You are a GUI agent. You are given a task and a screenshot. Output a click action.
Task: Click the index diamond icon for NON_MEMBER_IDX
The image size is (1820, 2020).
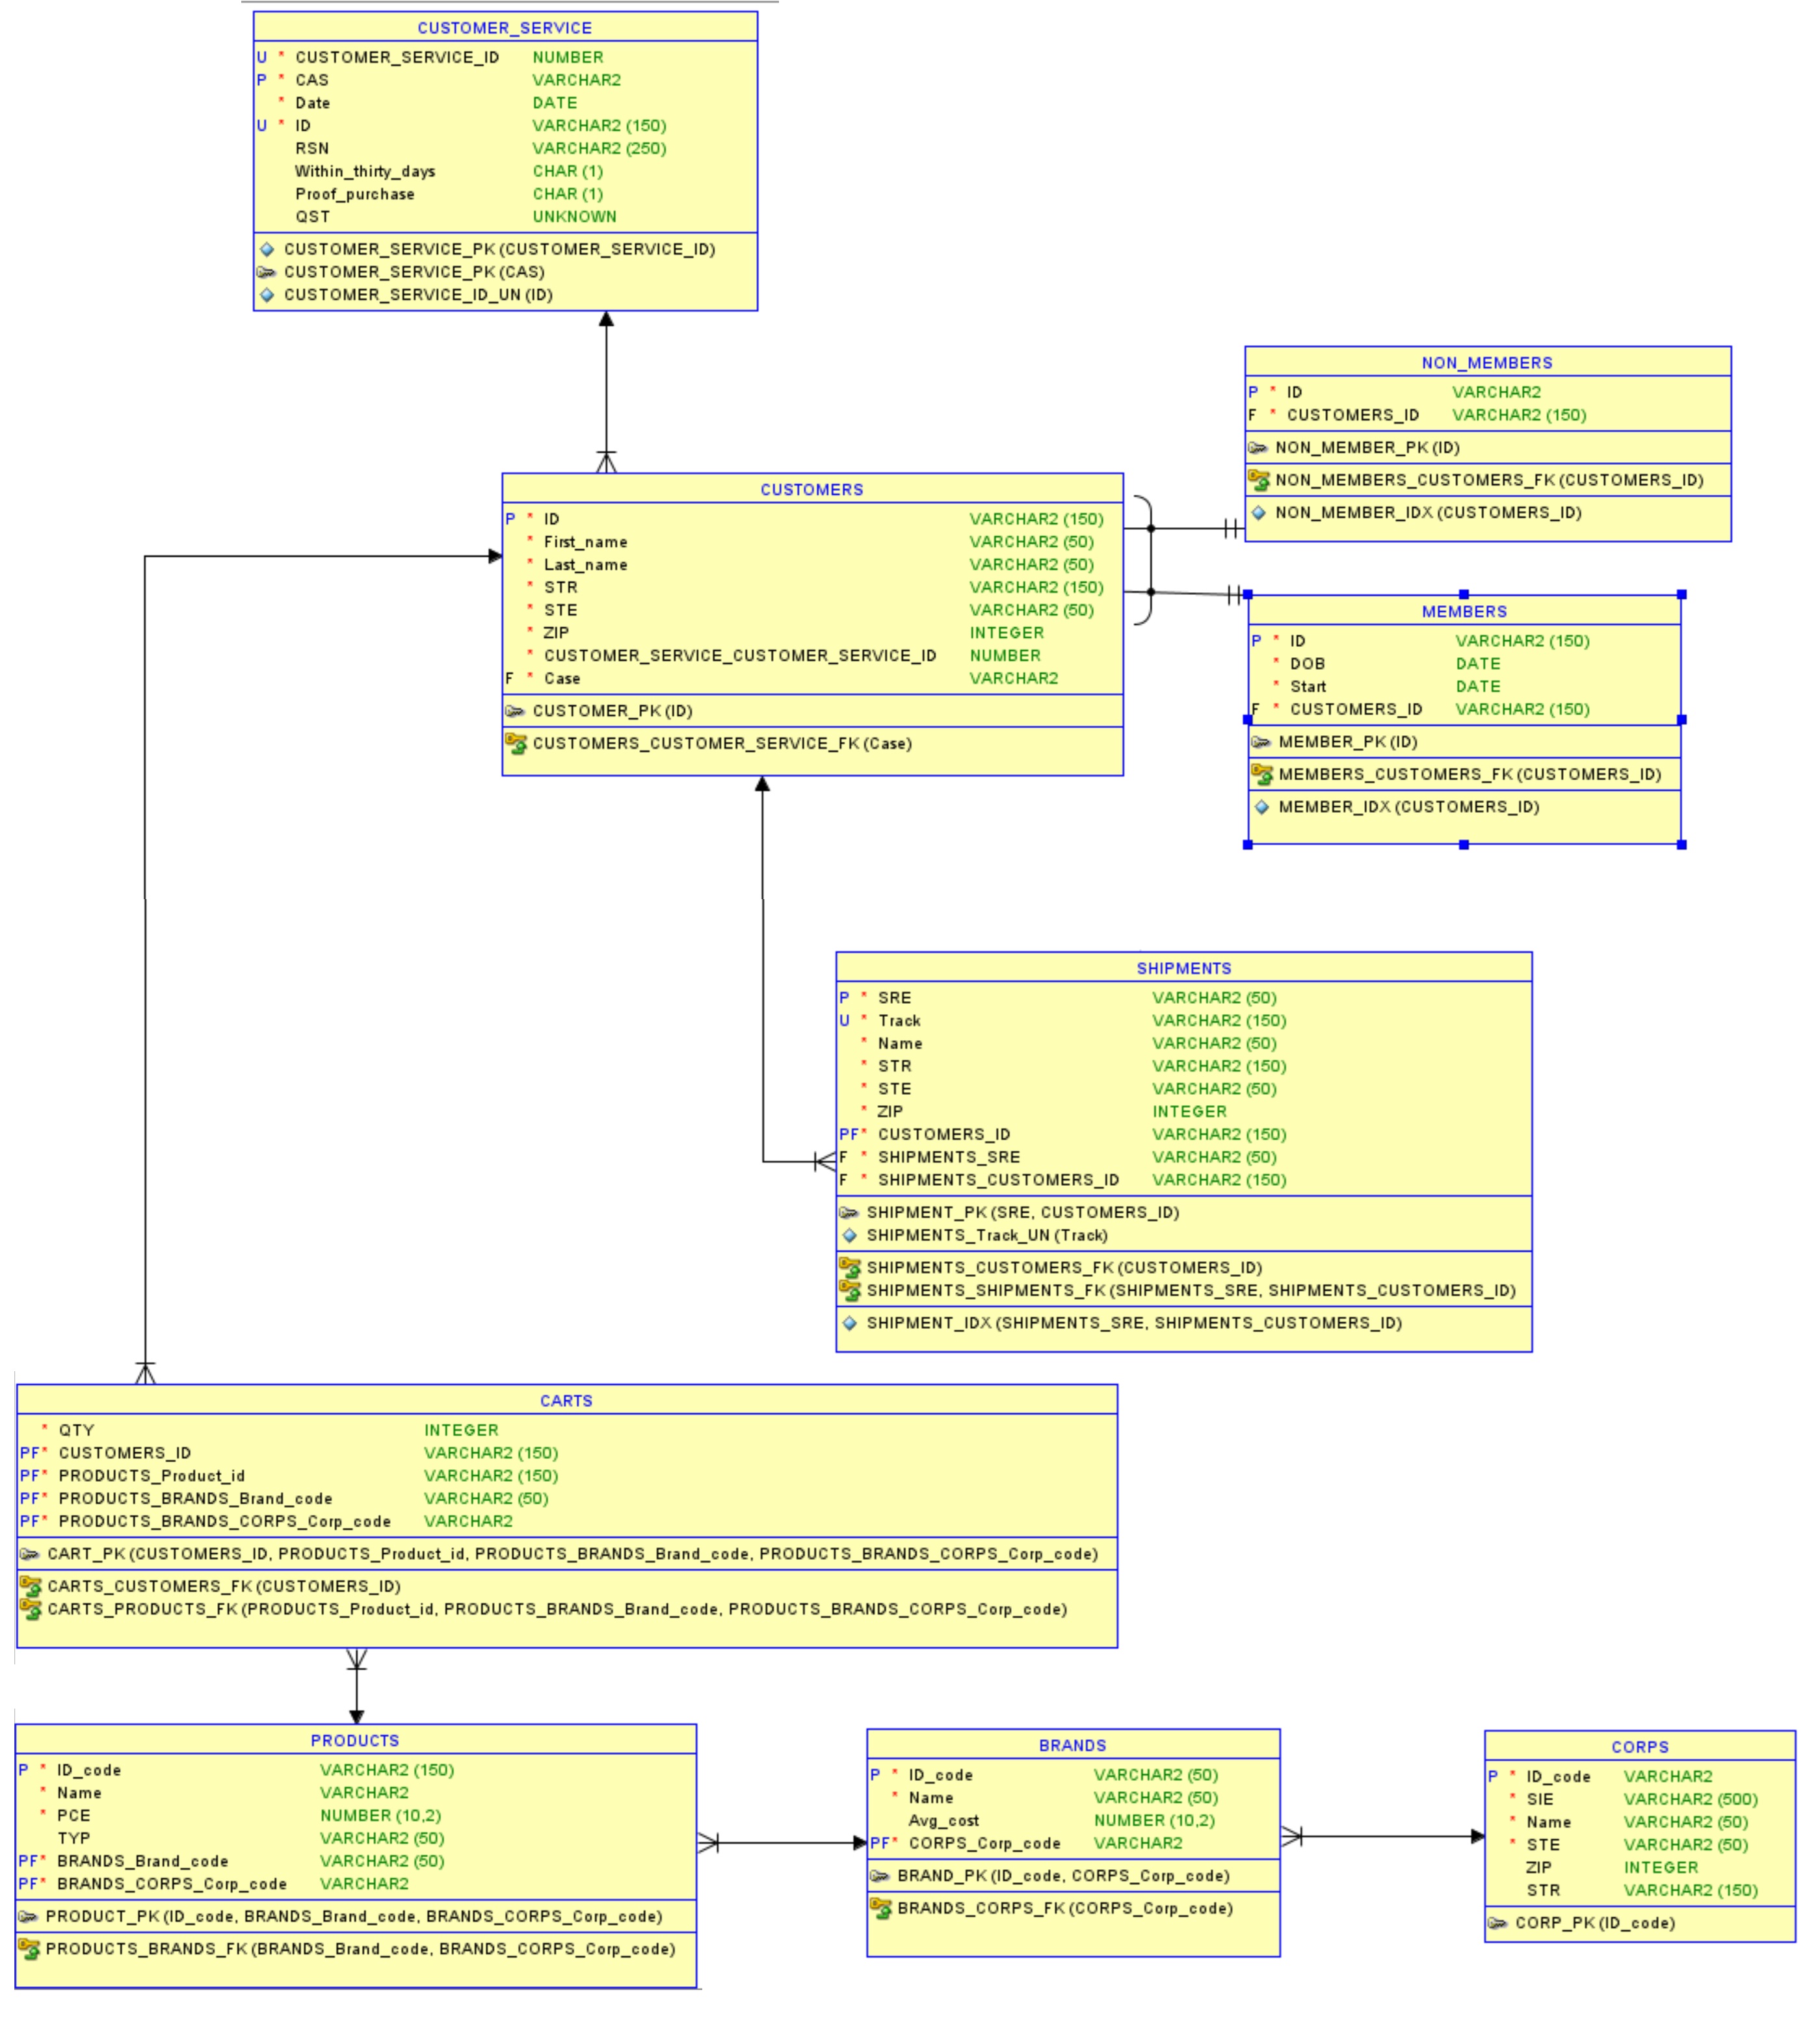[1259, 513]
